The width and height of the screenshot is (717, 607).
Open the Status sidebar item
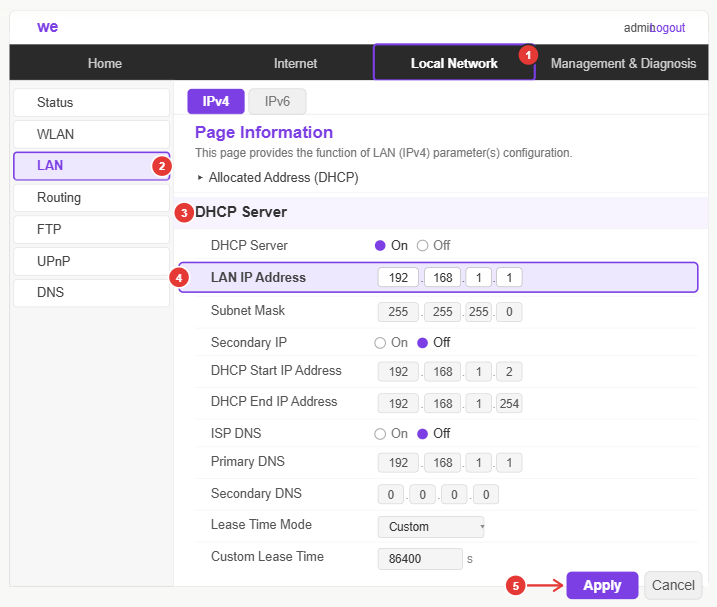[x=91, y=102]
